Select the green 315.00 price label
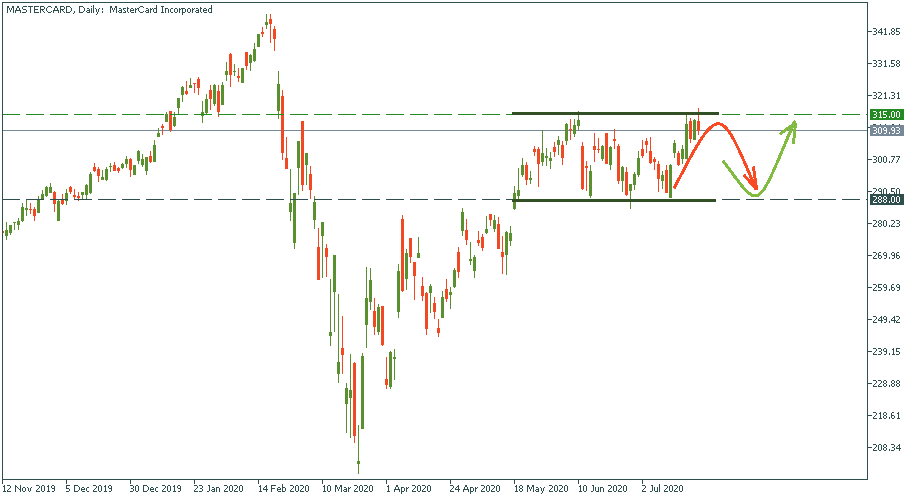The height and width of the screenshot is (500, 915). pyautogui.click(x=887, y=115)
